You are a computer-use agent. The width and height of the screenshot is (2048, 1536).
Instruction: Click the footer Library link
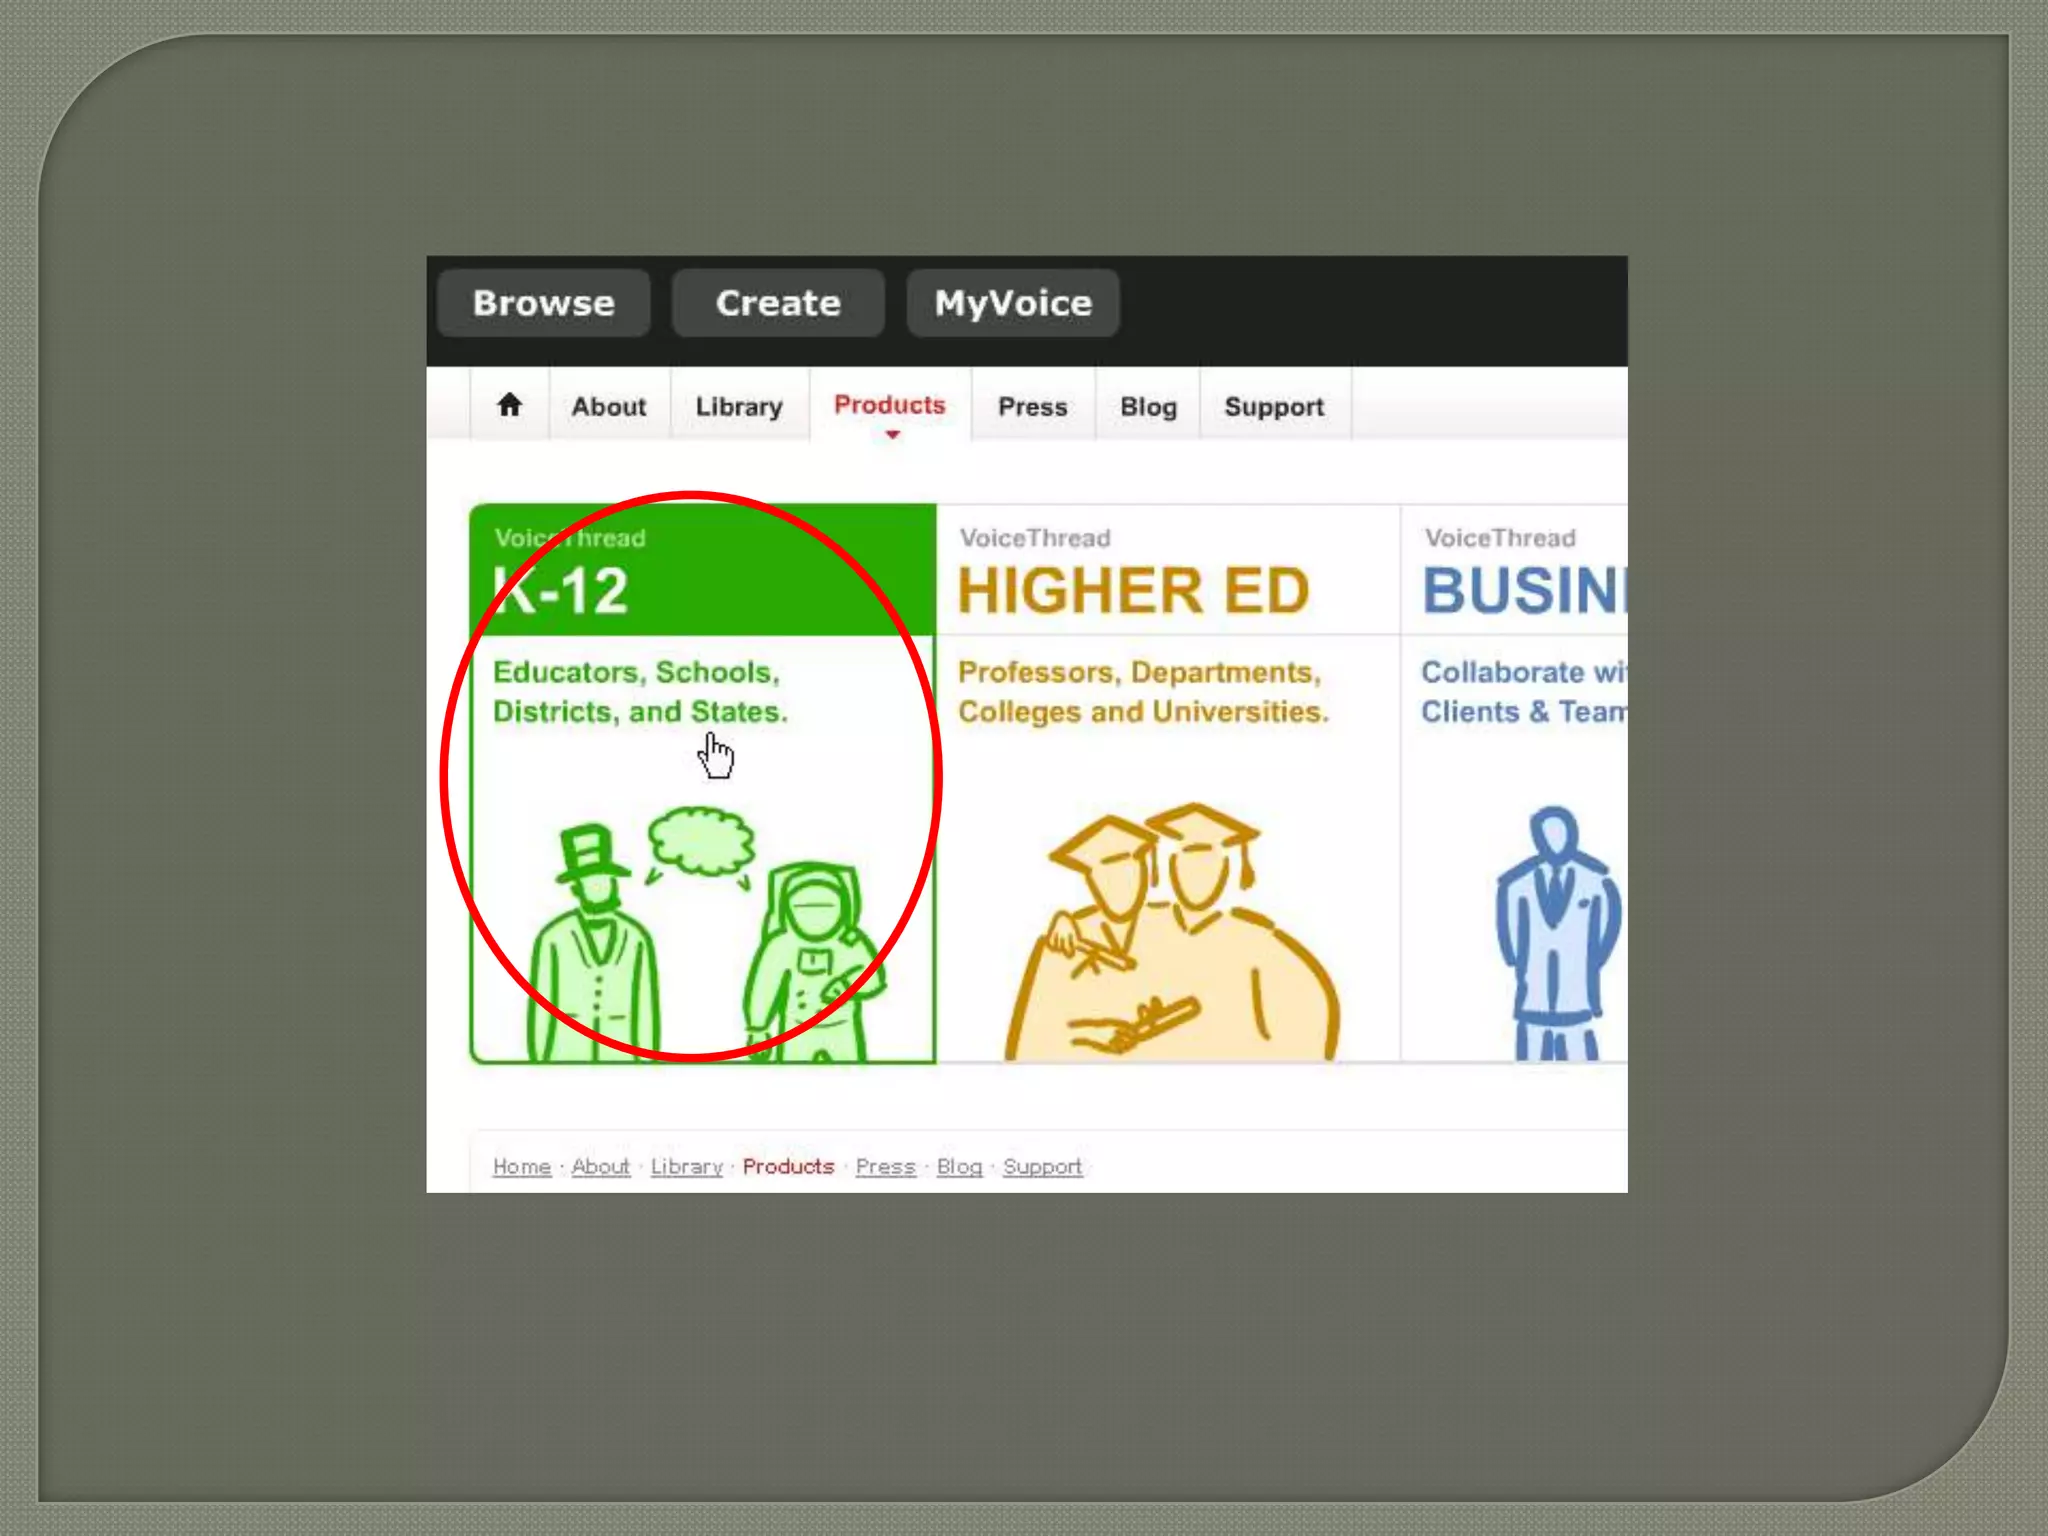point(686,1167)
